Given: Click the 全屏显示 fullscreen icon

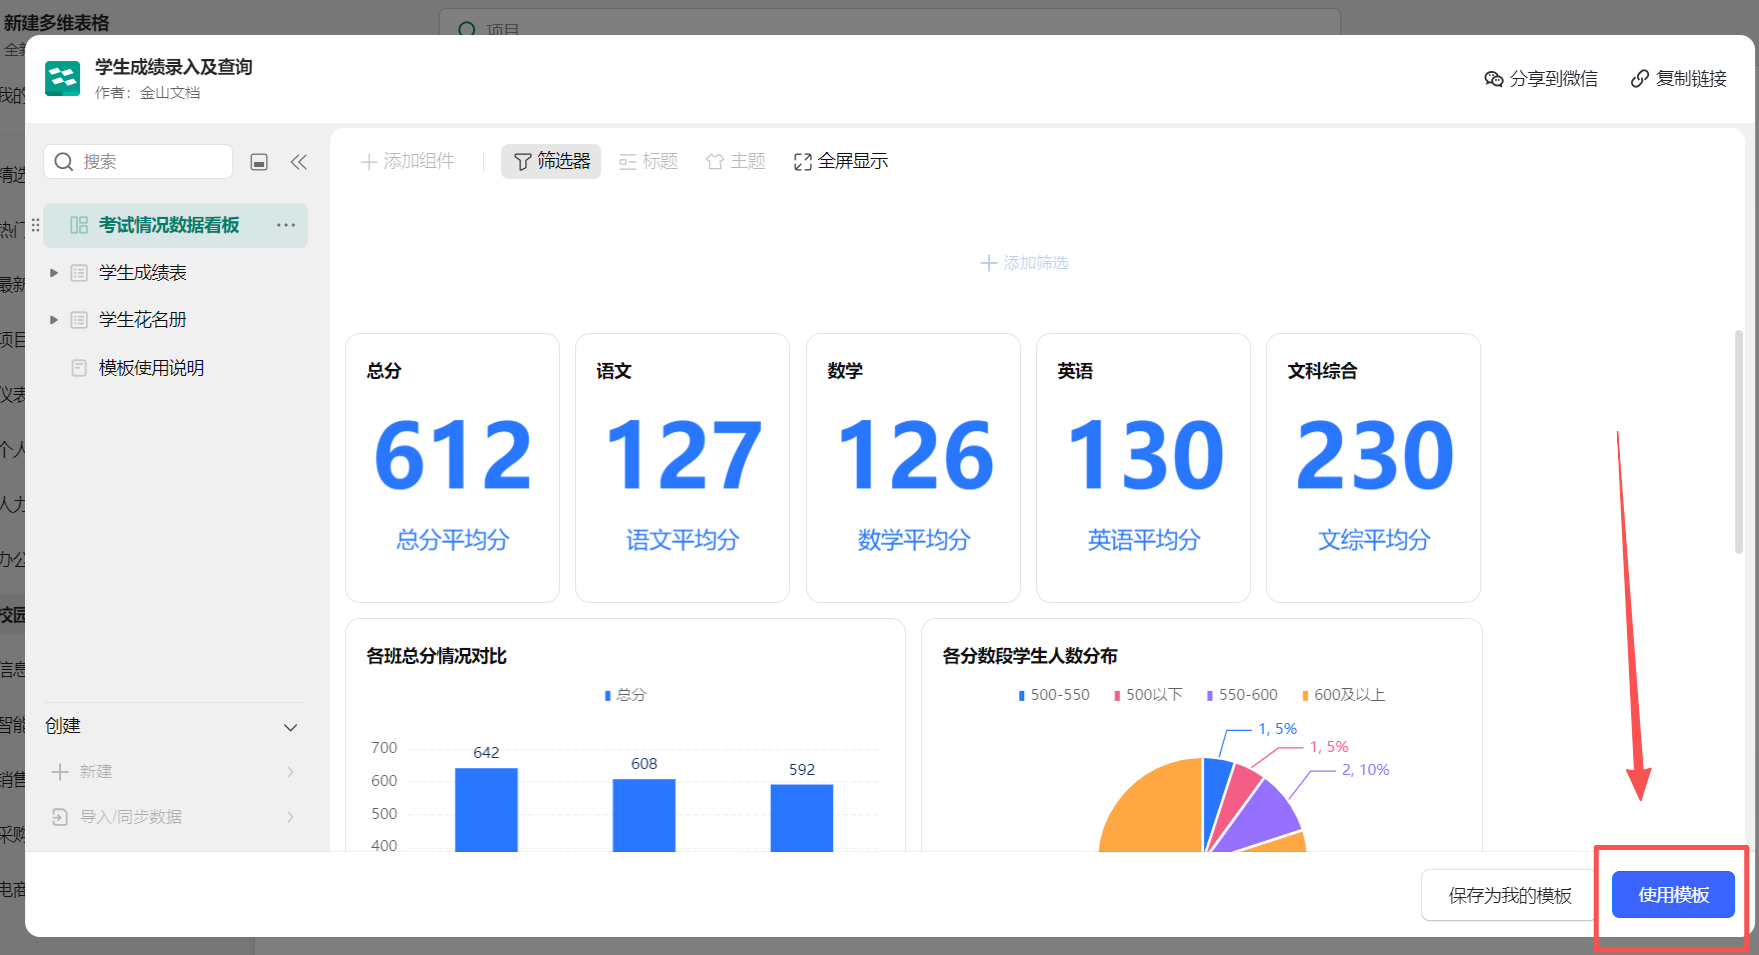Looking at the screenshot, I should (802, 162).
